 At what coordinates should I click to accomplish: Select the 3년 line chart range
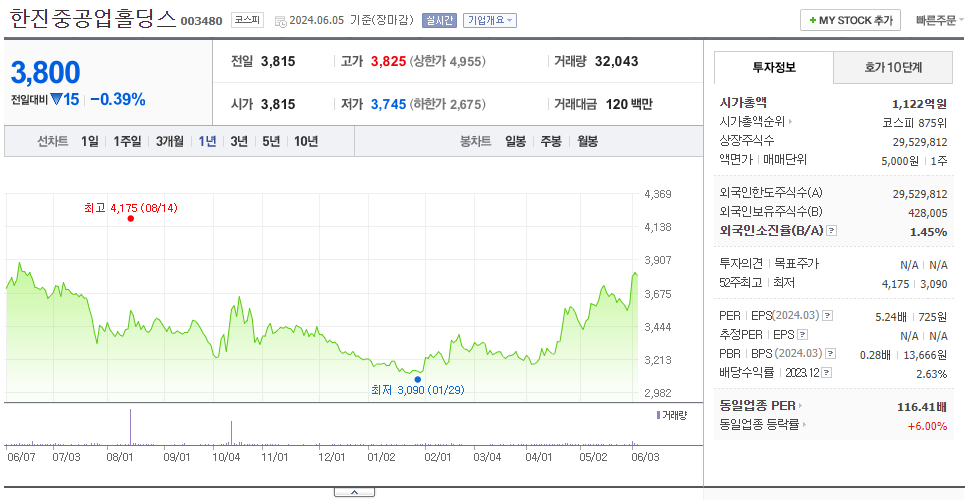coord(239,141)
